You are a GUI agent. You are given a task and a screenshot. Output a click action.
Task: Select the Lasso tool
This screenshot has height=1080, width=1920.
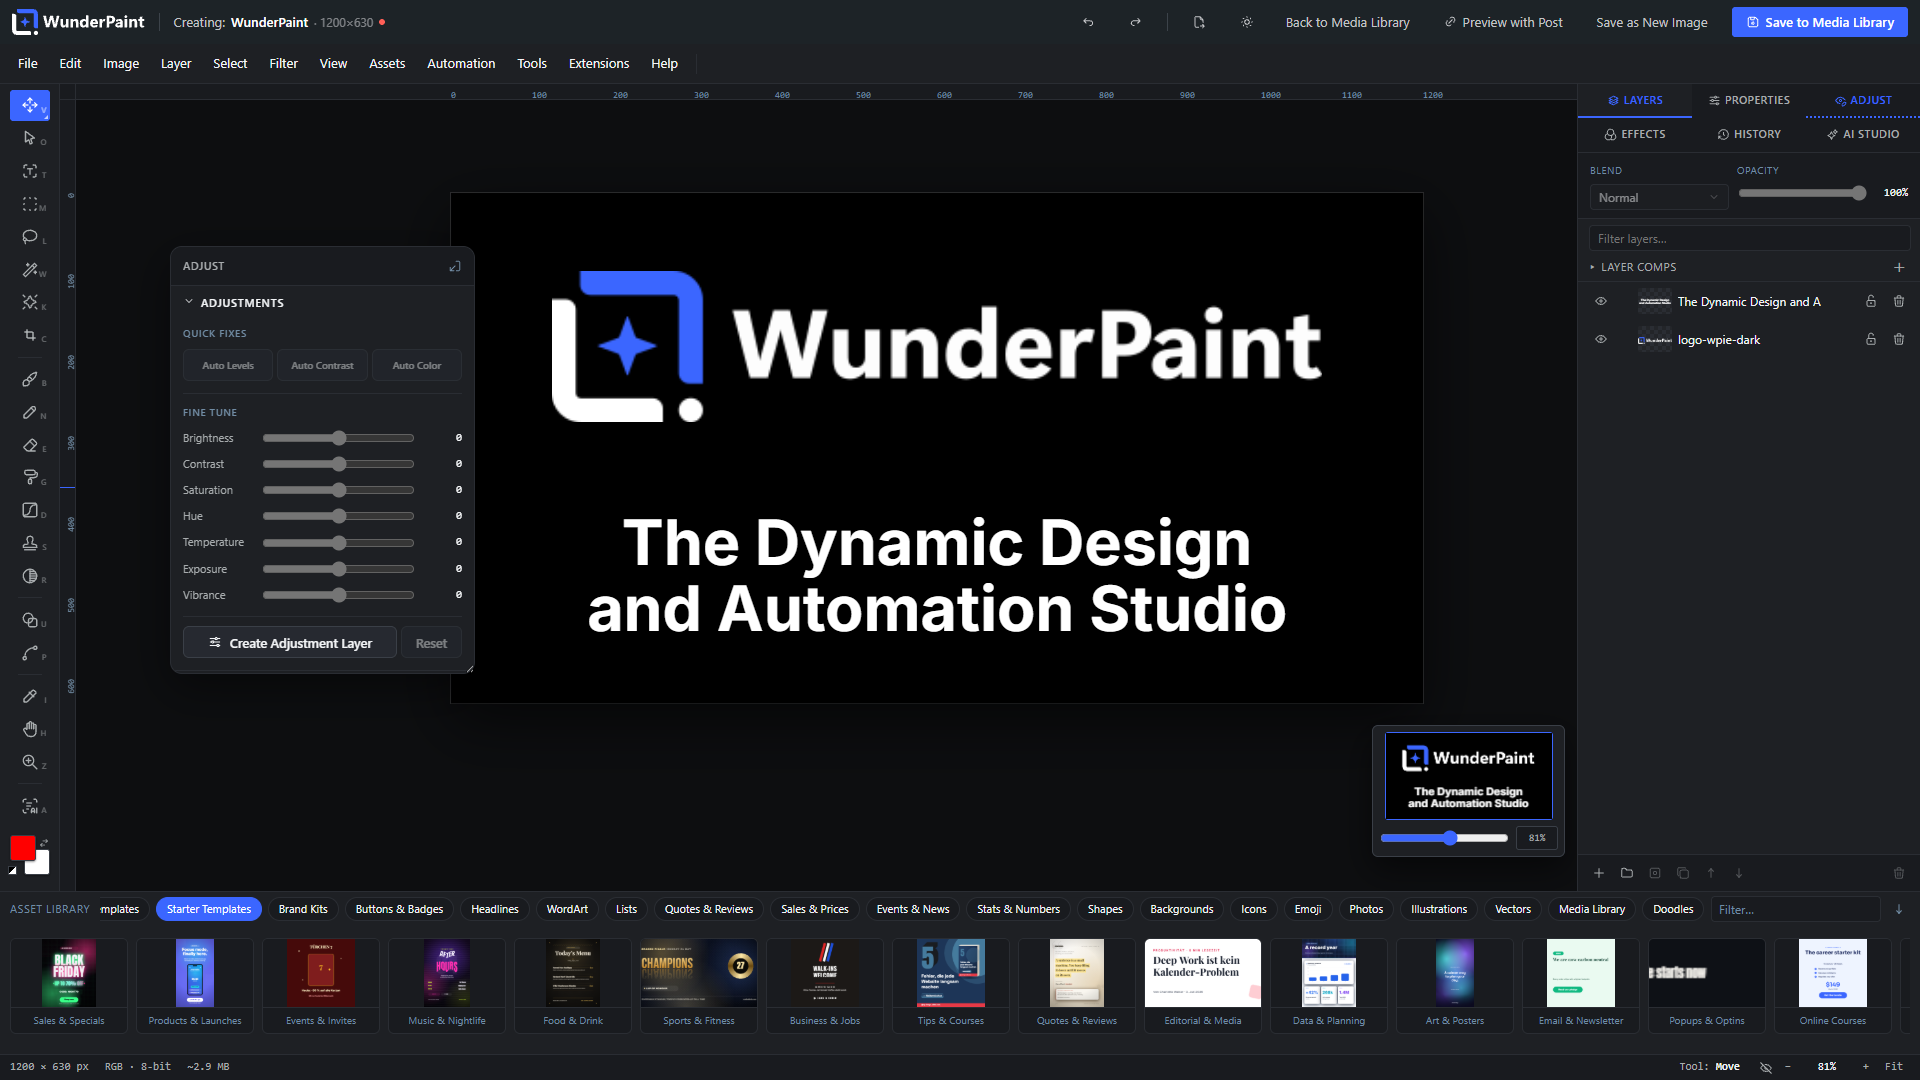30,237
